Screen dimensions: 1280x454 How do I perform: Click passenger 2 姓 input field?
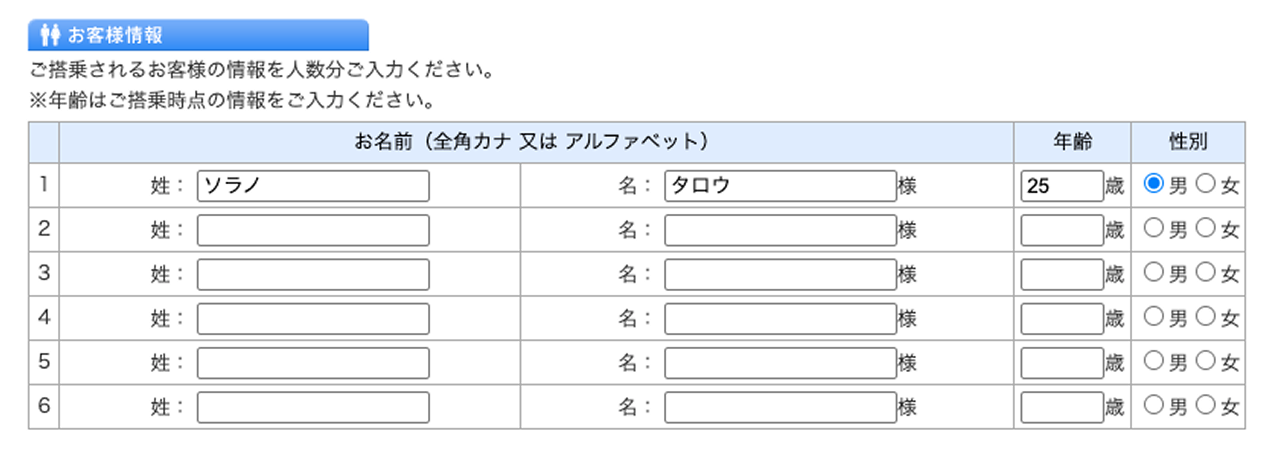click(x=313, y=230)
